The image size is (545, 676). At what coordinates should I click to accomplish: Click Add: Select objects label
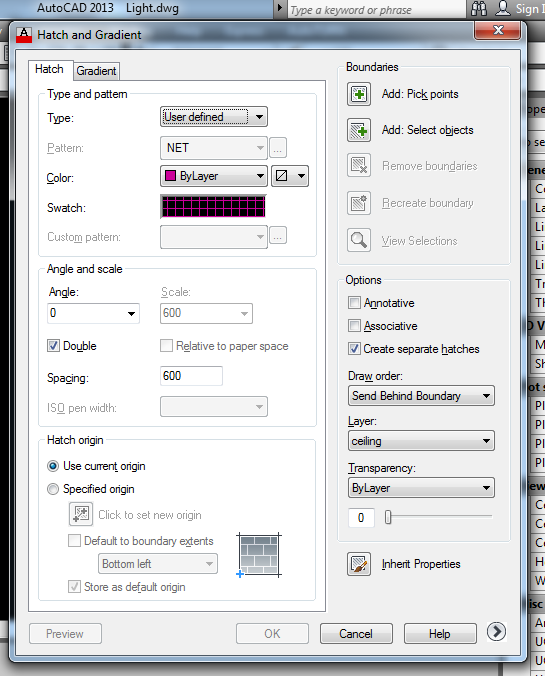[427, 130]
